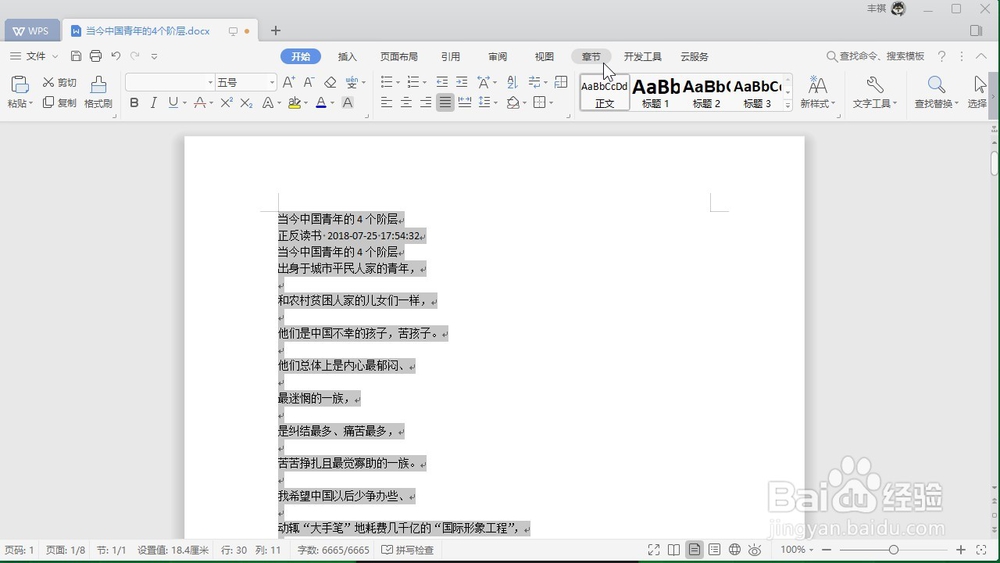Screen dimensions: 1000x563
Task: Click the zoom slider handle
Action: pyautogui.click(x=893, y=550)
